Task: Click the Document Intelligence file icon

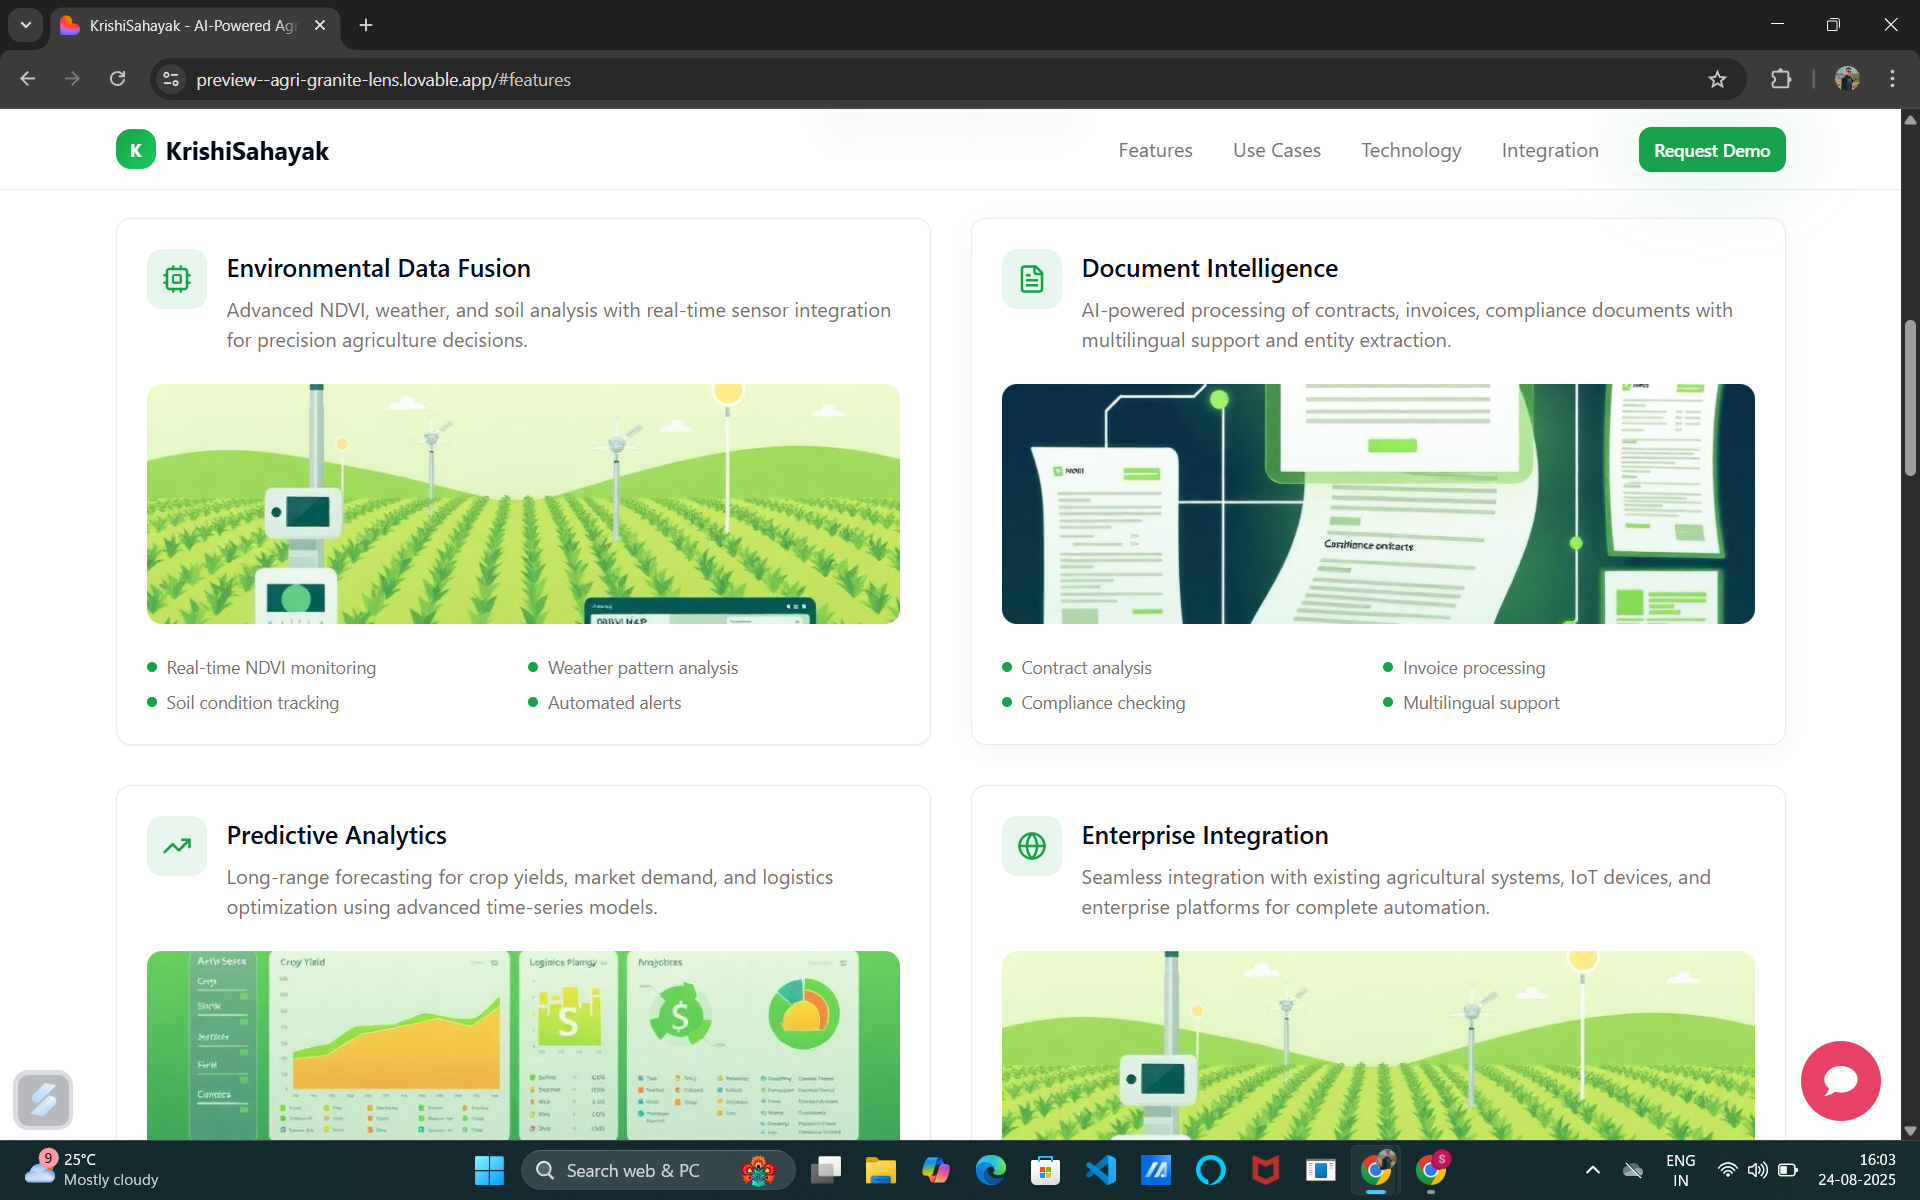Action: pyautogui.click(x=1031, y=279)
